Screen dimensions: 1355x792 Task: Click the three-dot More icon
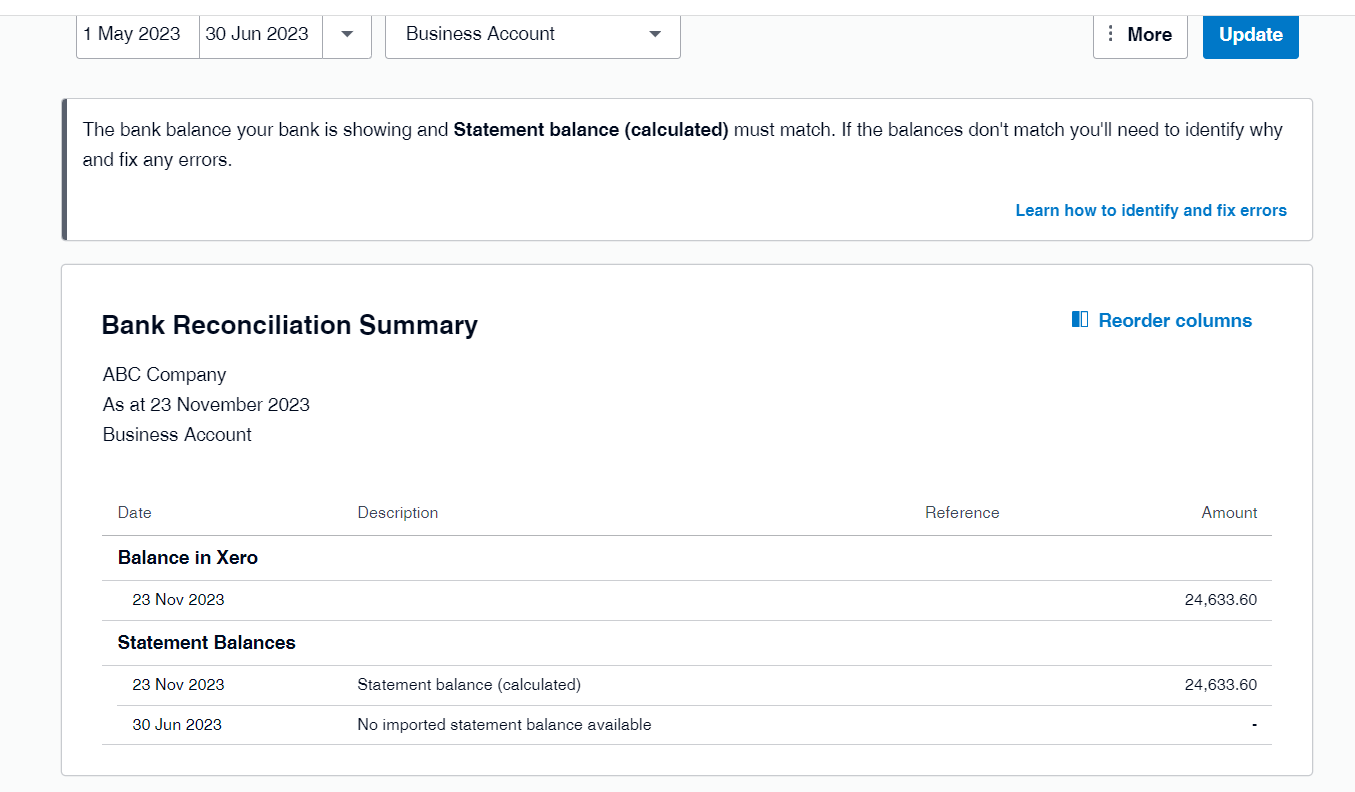pos(1110,34)
